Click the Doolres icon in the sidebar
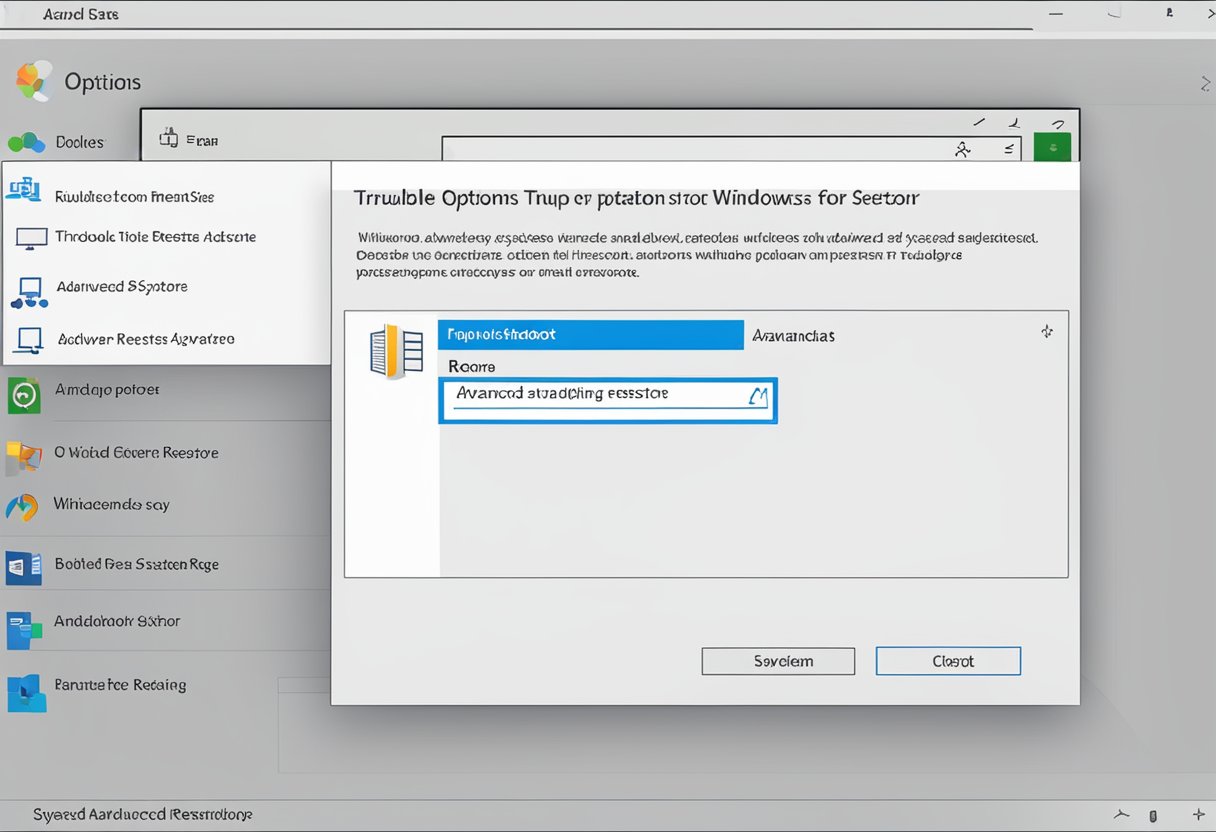 (26, 143)
